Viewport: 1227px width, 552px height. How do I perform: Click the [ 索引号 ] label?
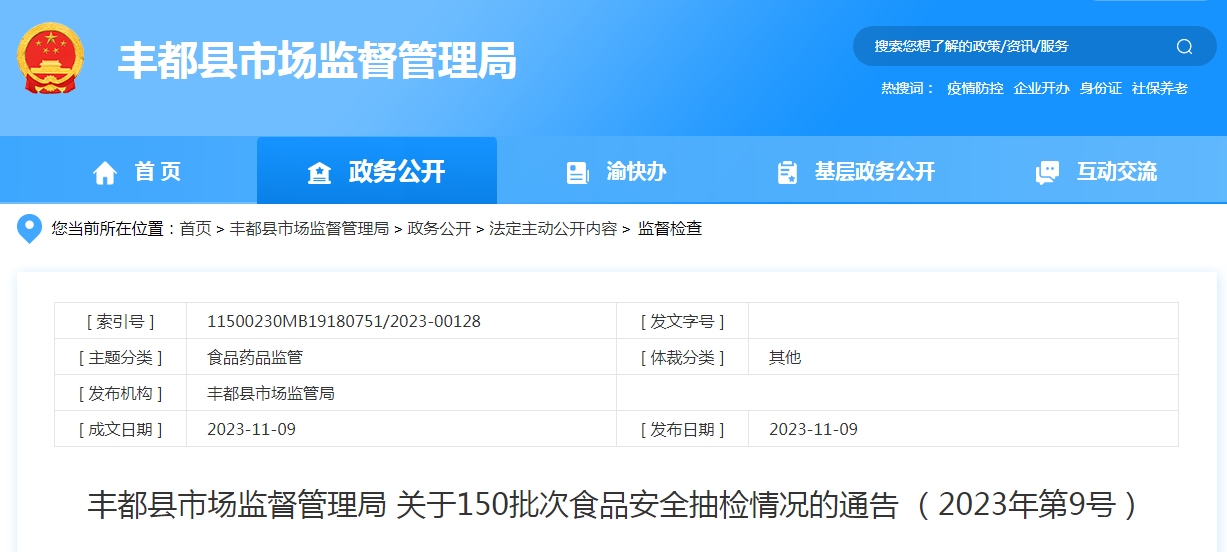121,321
